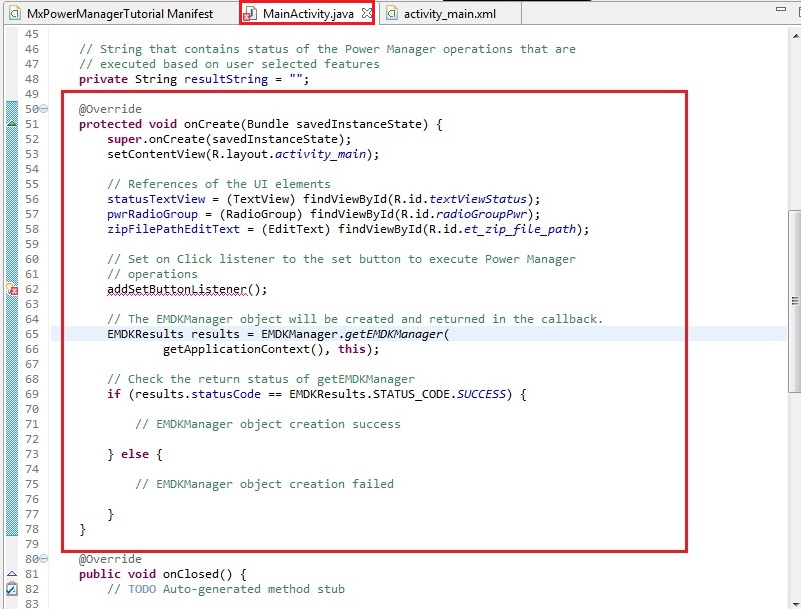Viewport: 801px width, 609px height.
Task: Click the error quick-fix marker on line 62
Action: point(11,289)
